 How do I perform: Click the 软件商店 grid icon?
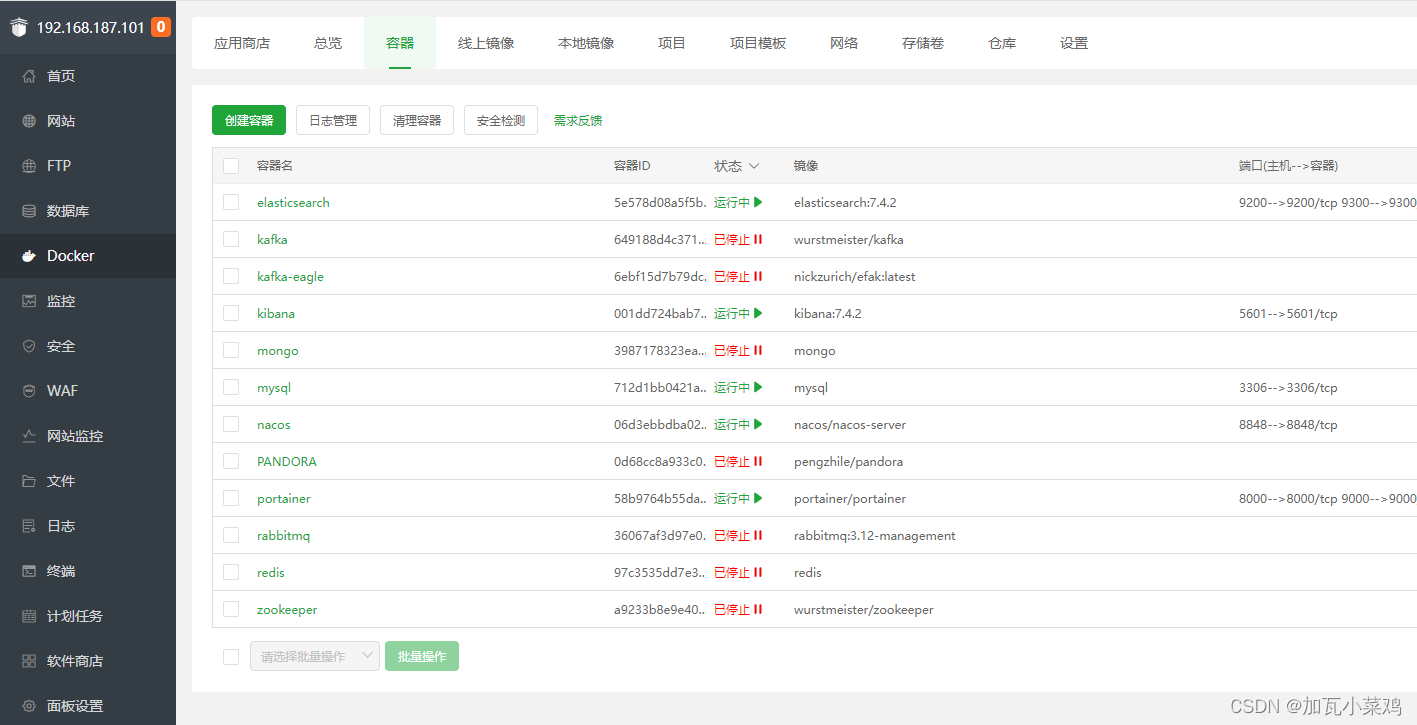coord(29,661)
